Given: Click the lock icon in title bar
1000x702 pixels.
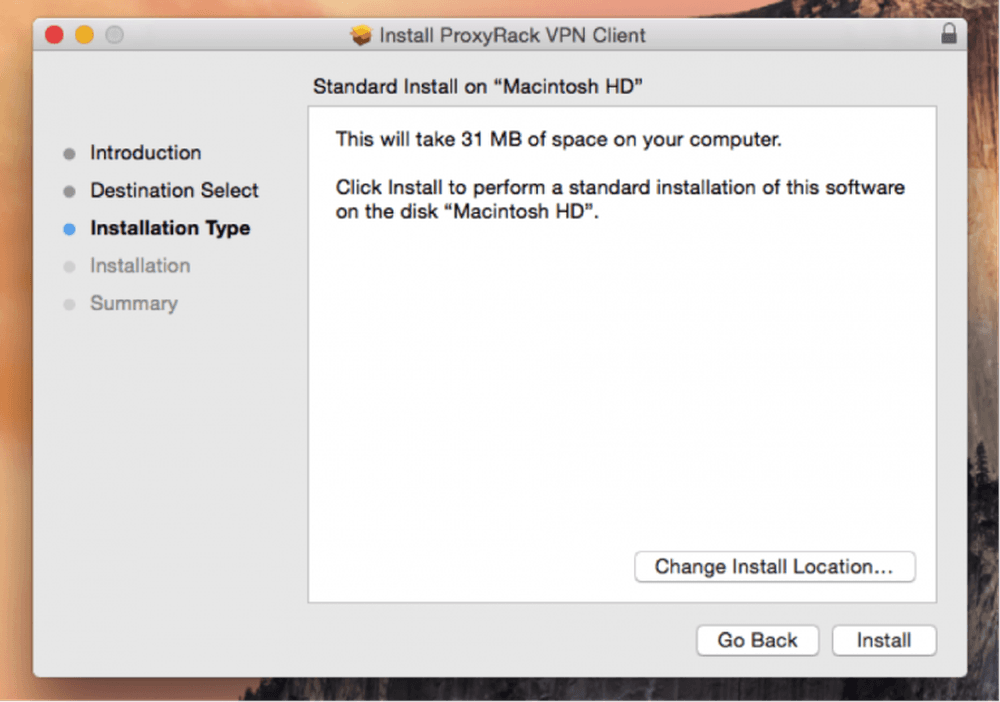Looking at the screenshot, I should 948,33.
